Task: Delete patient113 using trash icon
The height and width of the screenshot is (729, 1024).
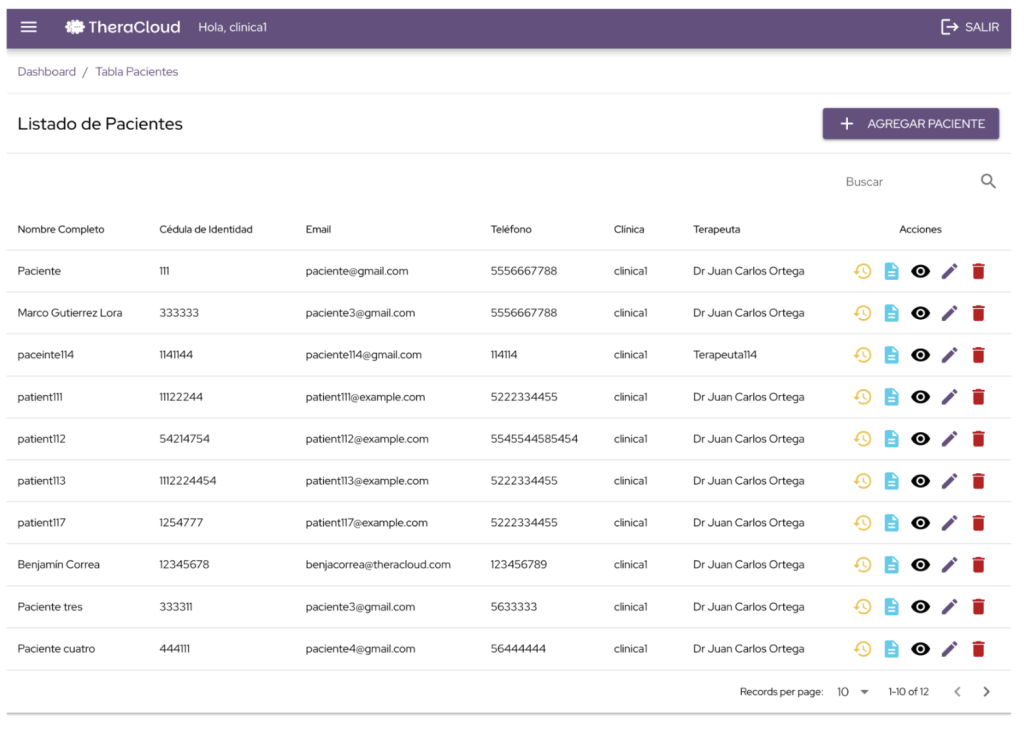Action: point(978,481)
